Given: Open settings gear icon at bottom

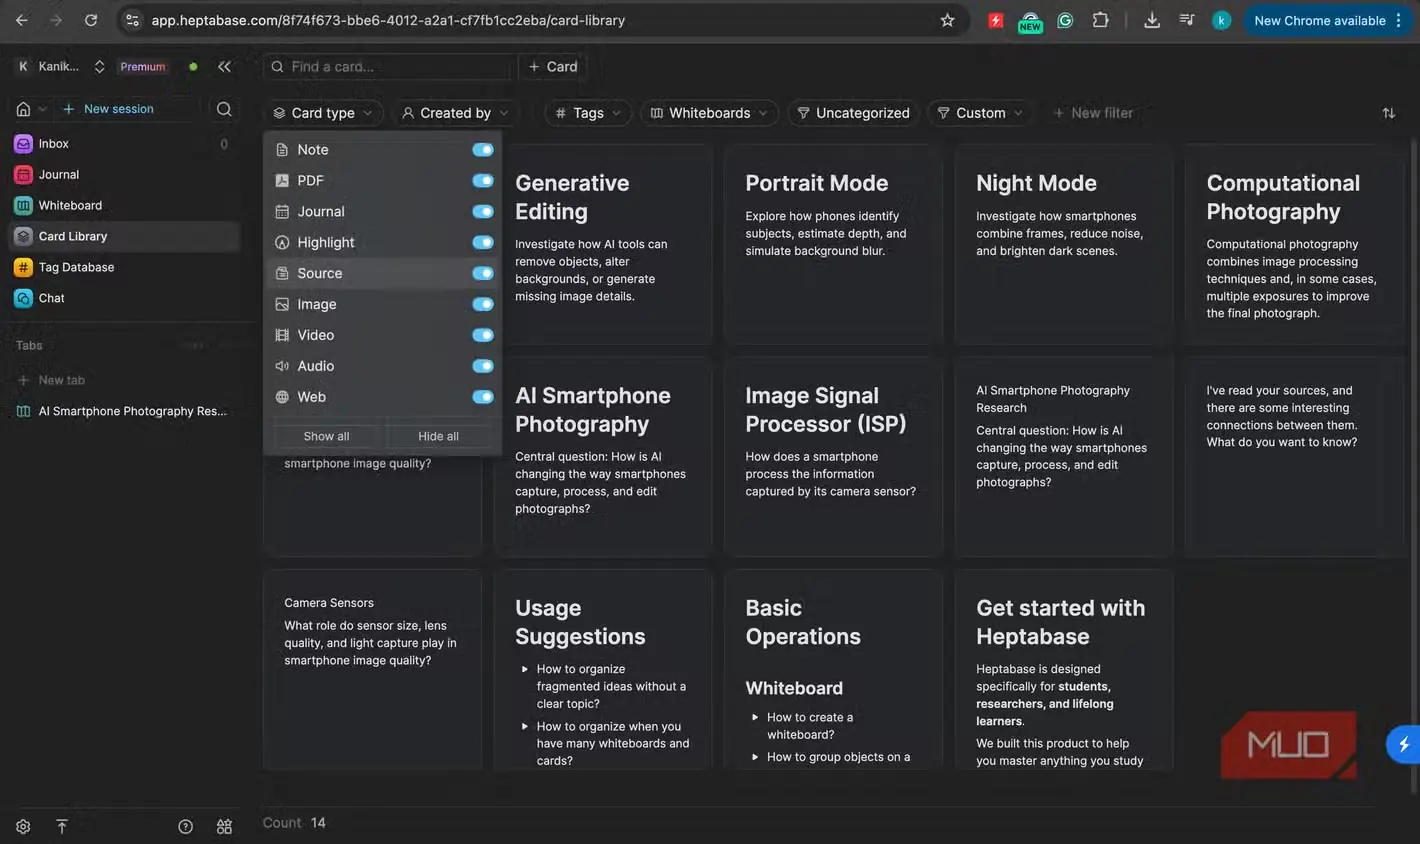Looking at the screenshot, I should (x=23, y=827).
